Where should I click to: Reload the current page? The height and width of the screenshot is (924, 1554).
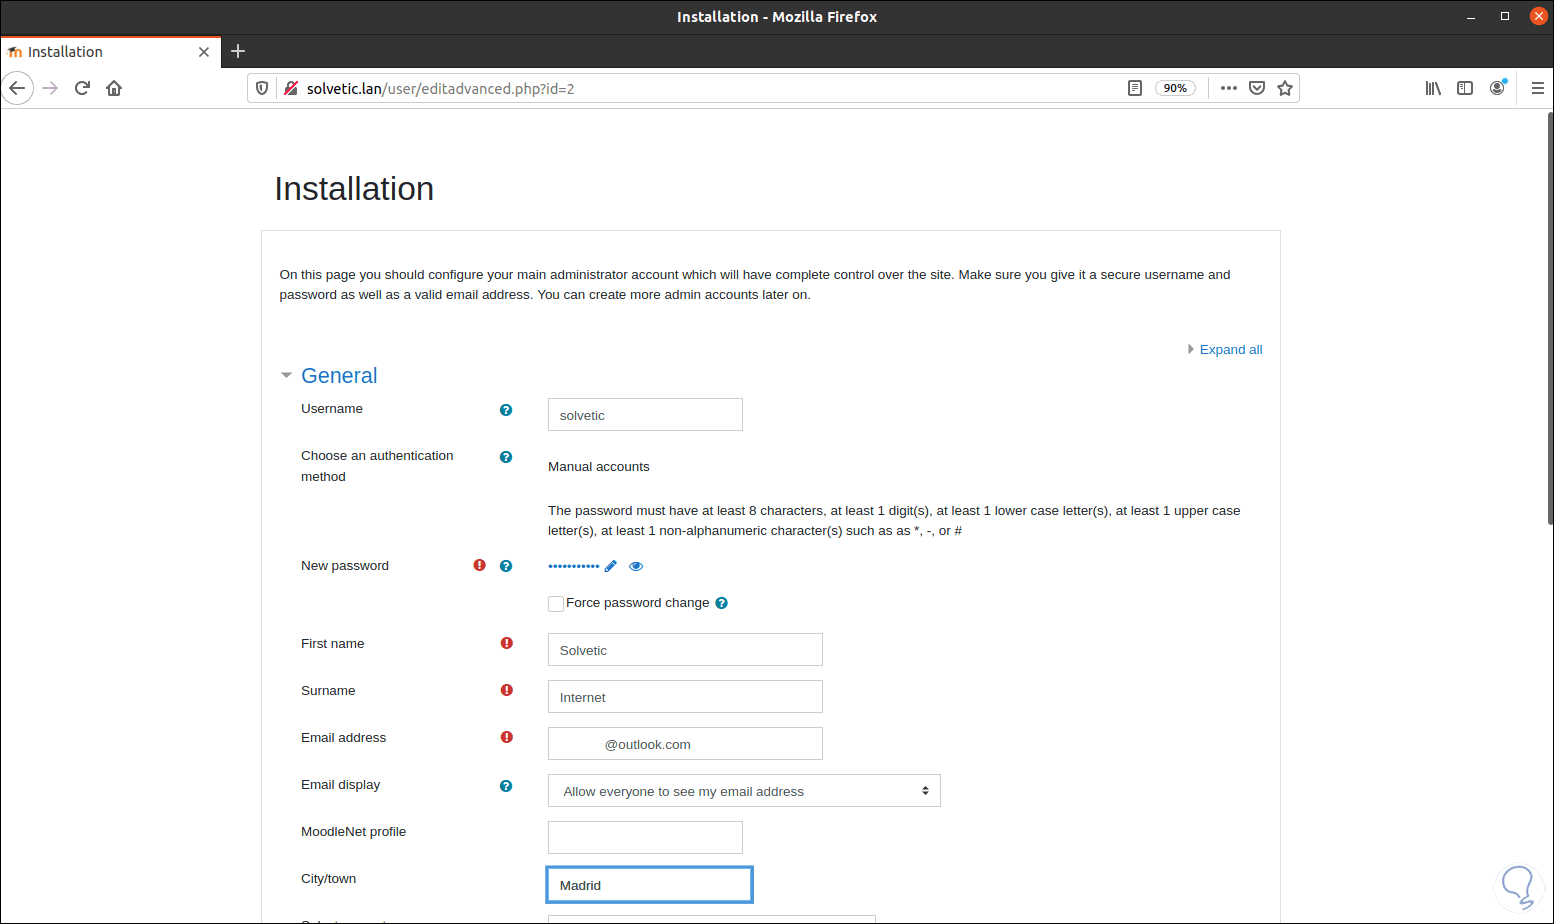pos(82,88)
